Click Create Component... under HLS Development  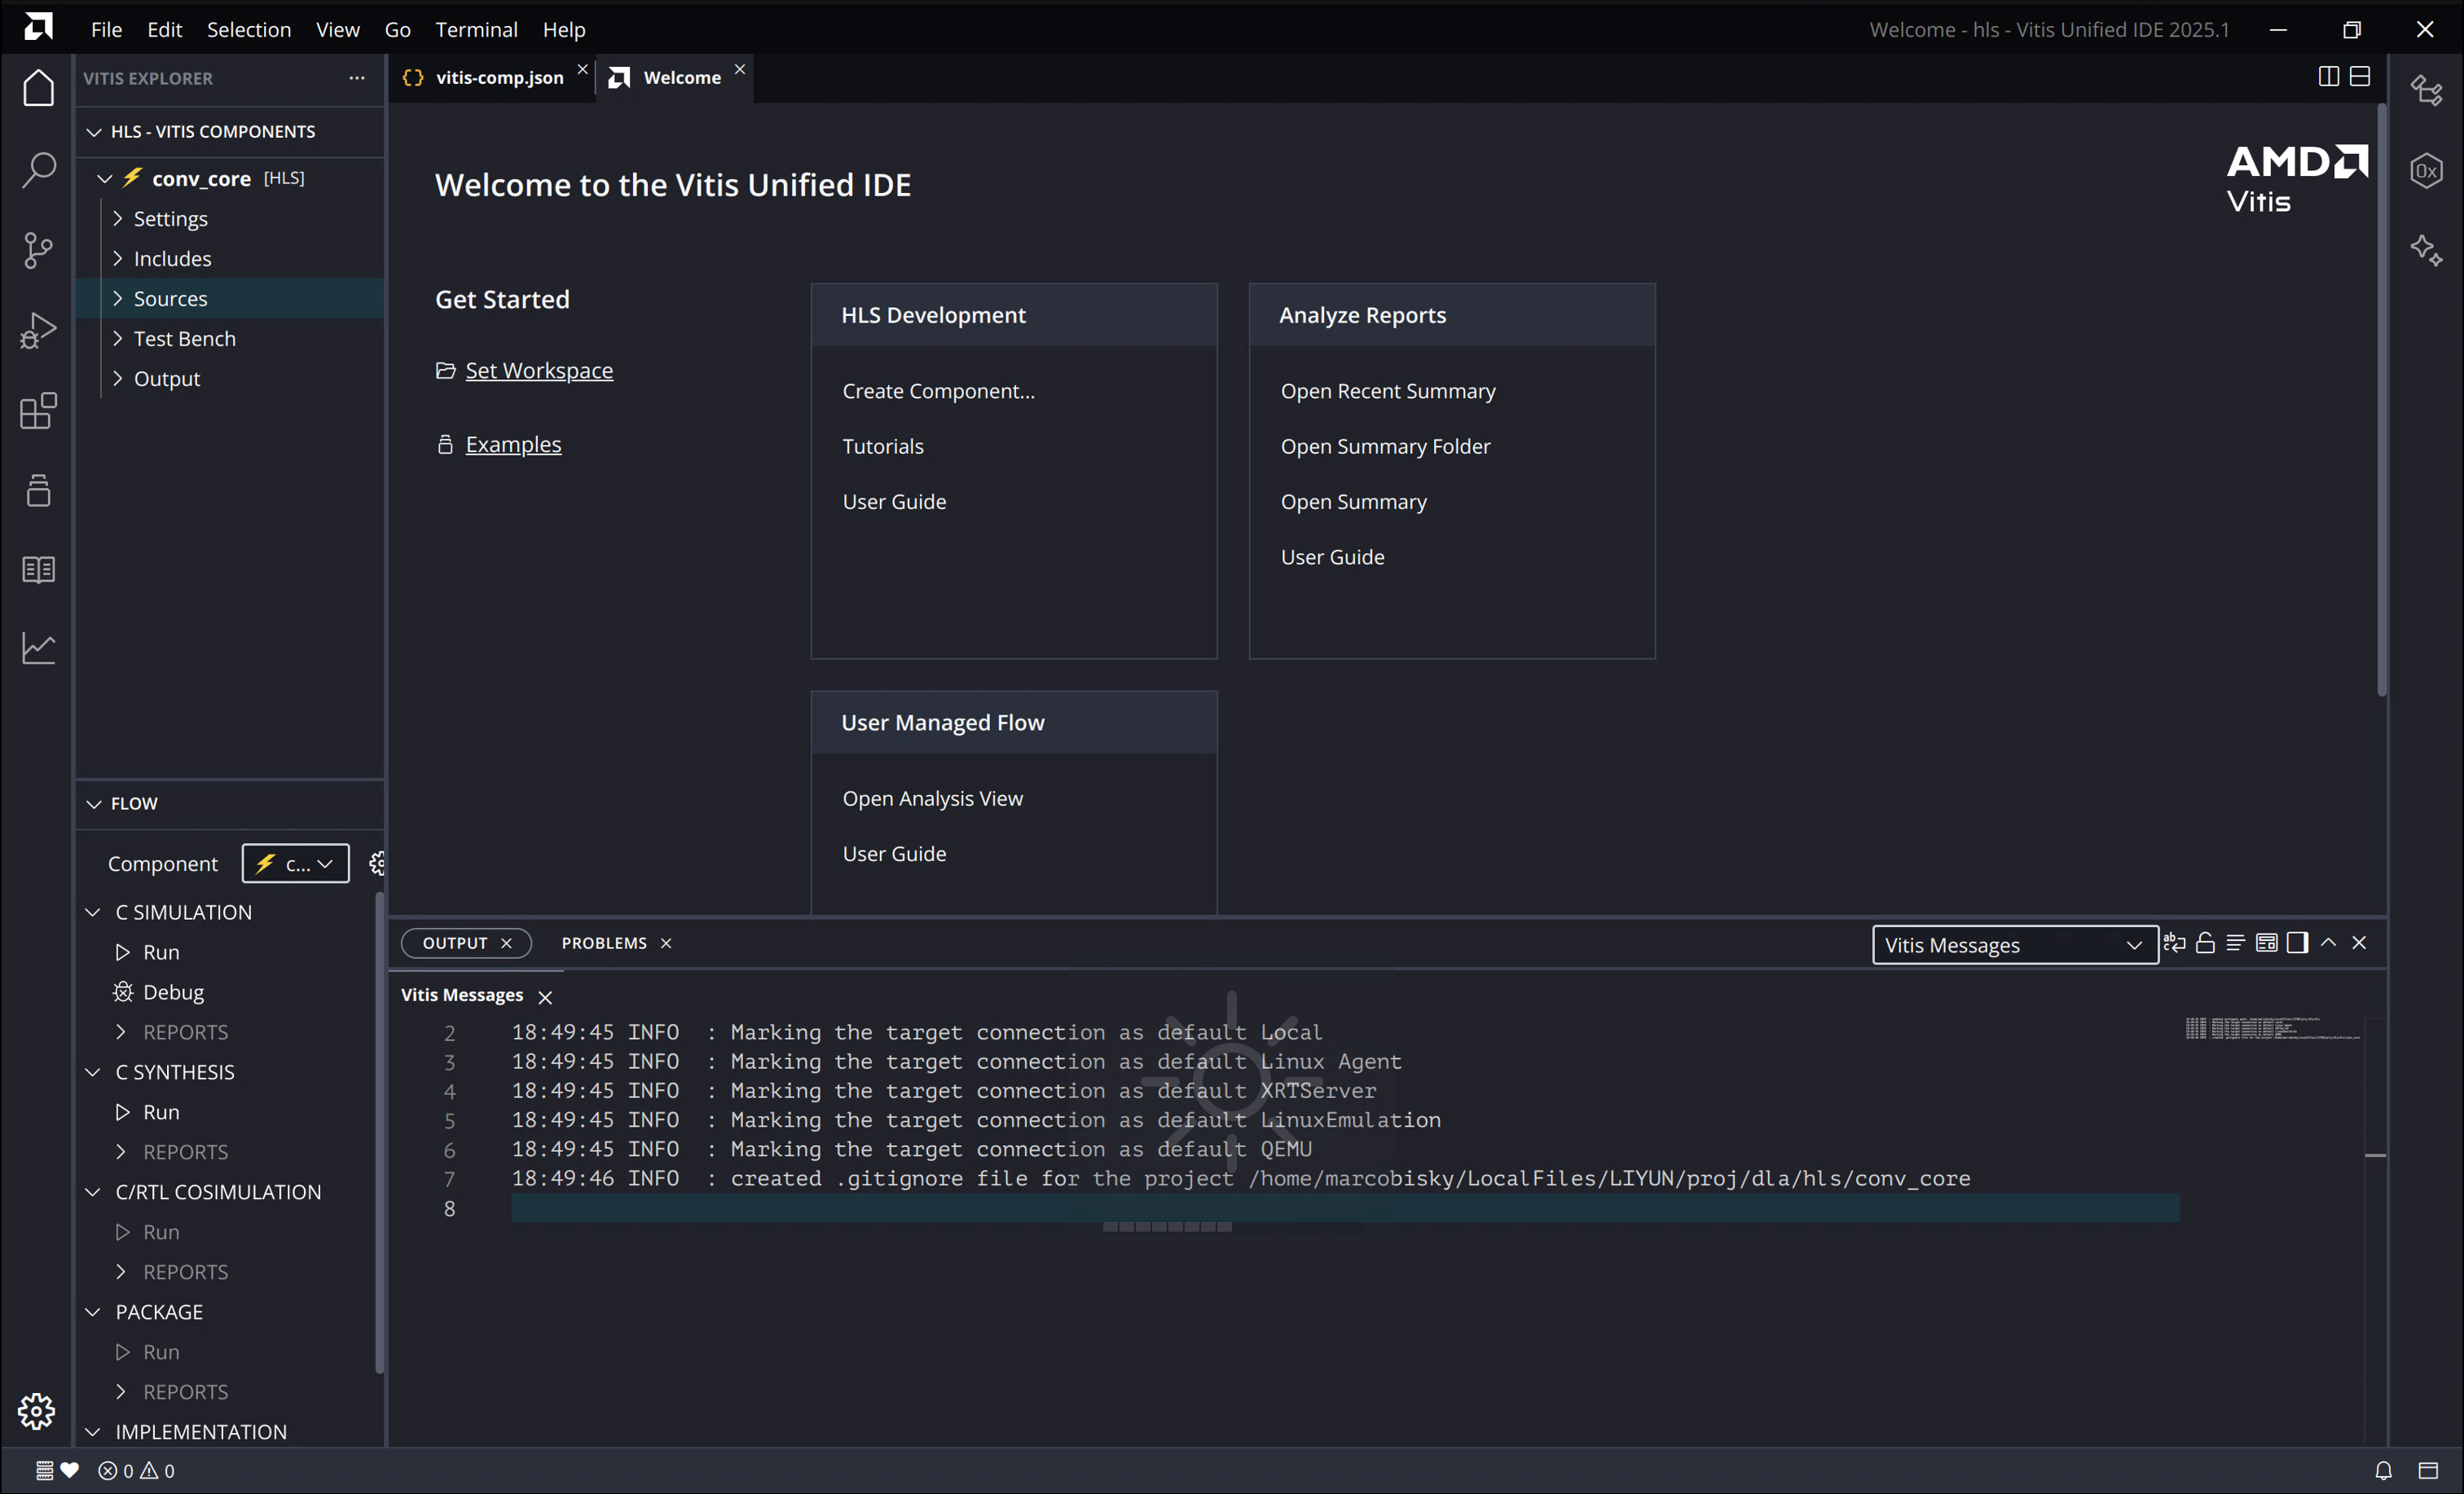(938, 391)
